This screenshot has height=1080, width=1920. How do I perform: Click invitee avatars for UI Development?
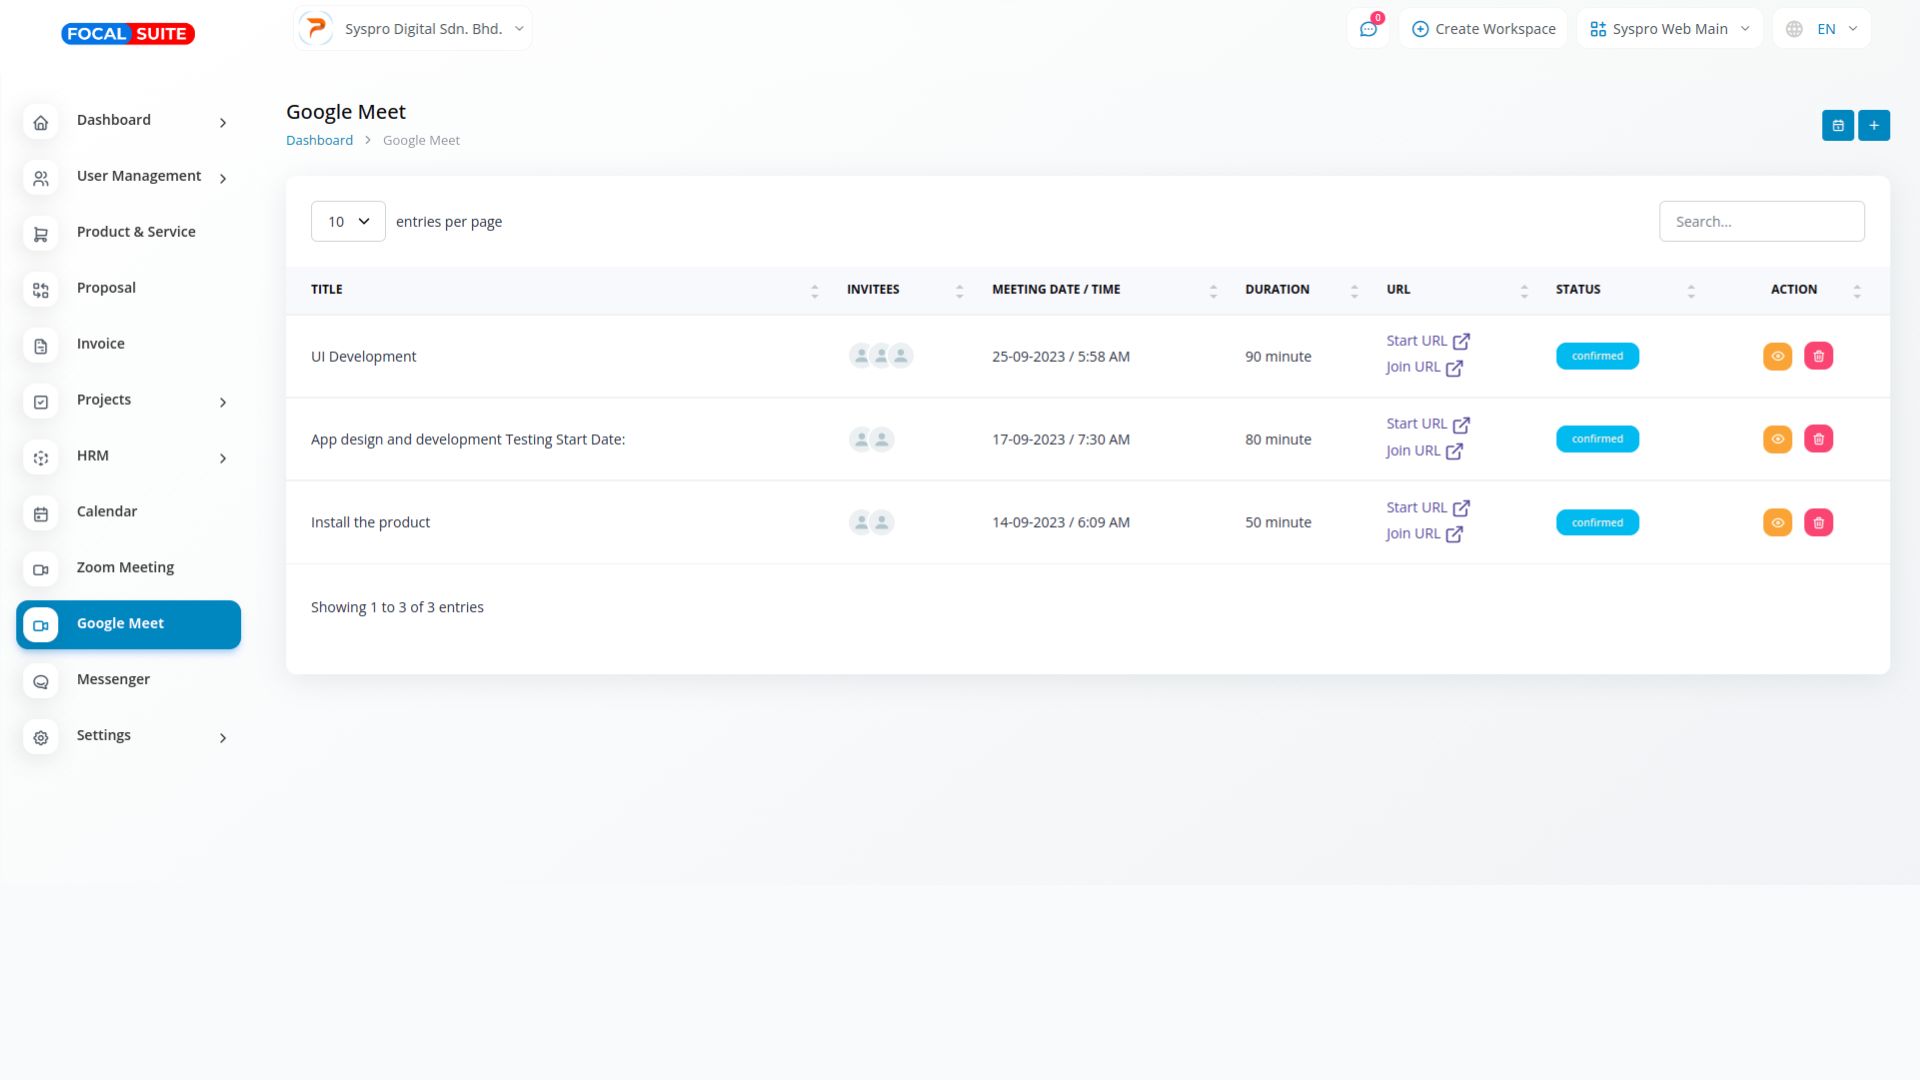coord(880,356)
